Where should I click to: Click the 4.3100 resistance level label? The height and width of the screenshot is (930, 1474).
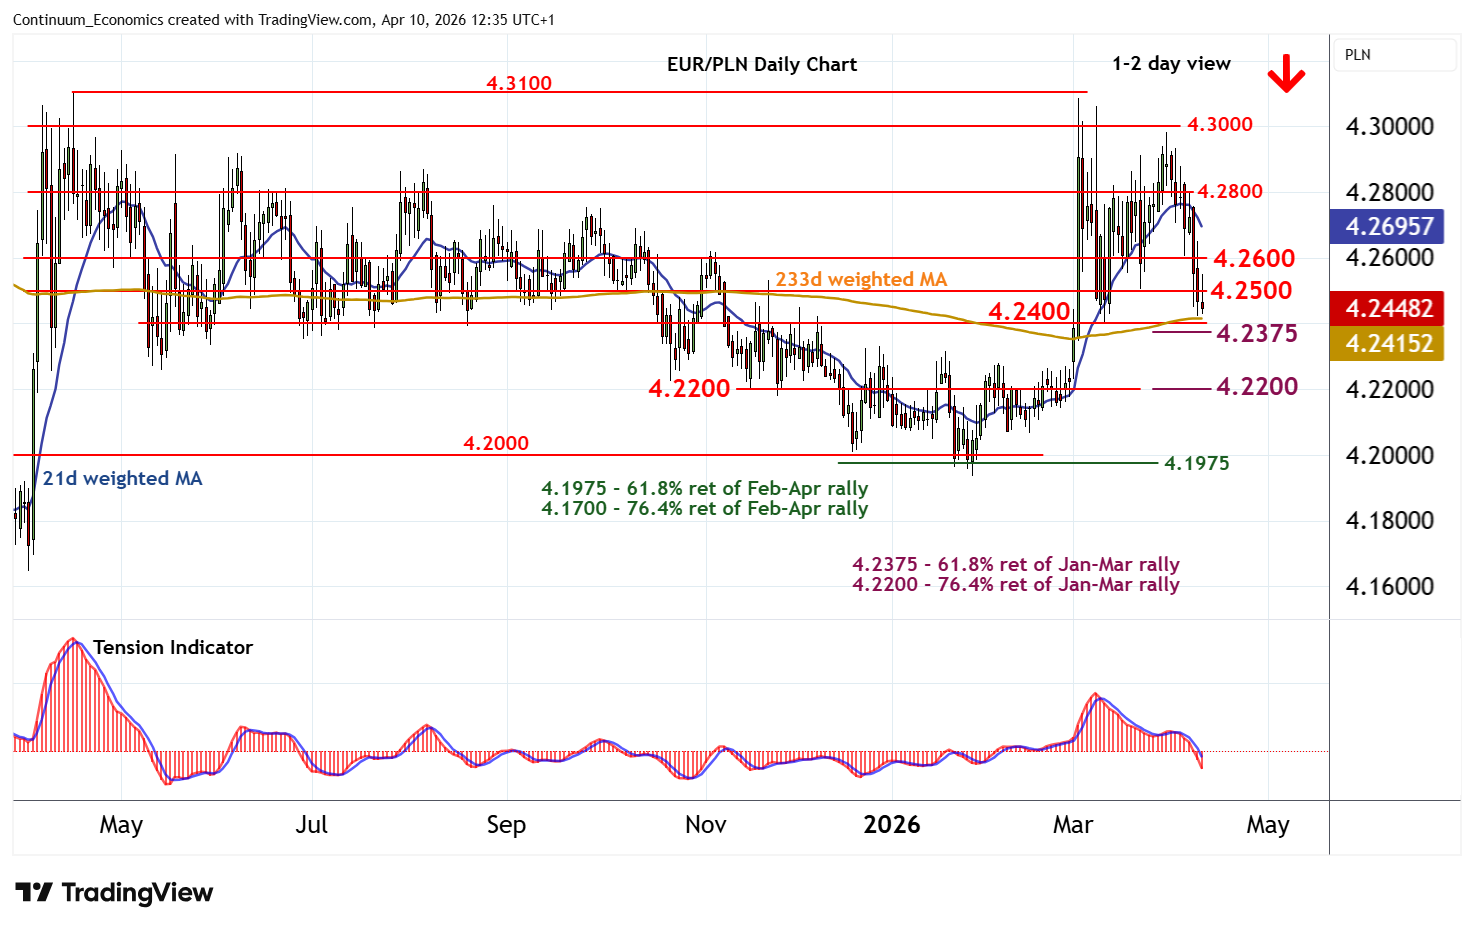518,83
